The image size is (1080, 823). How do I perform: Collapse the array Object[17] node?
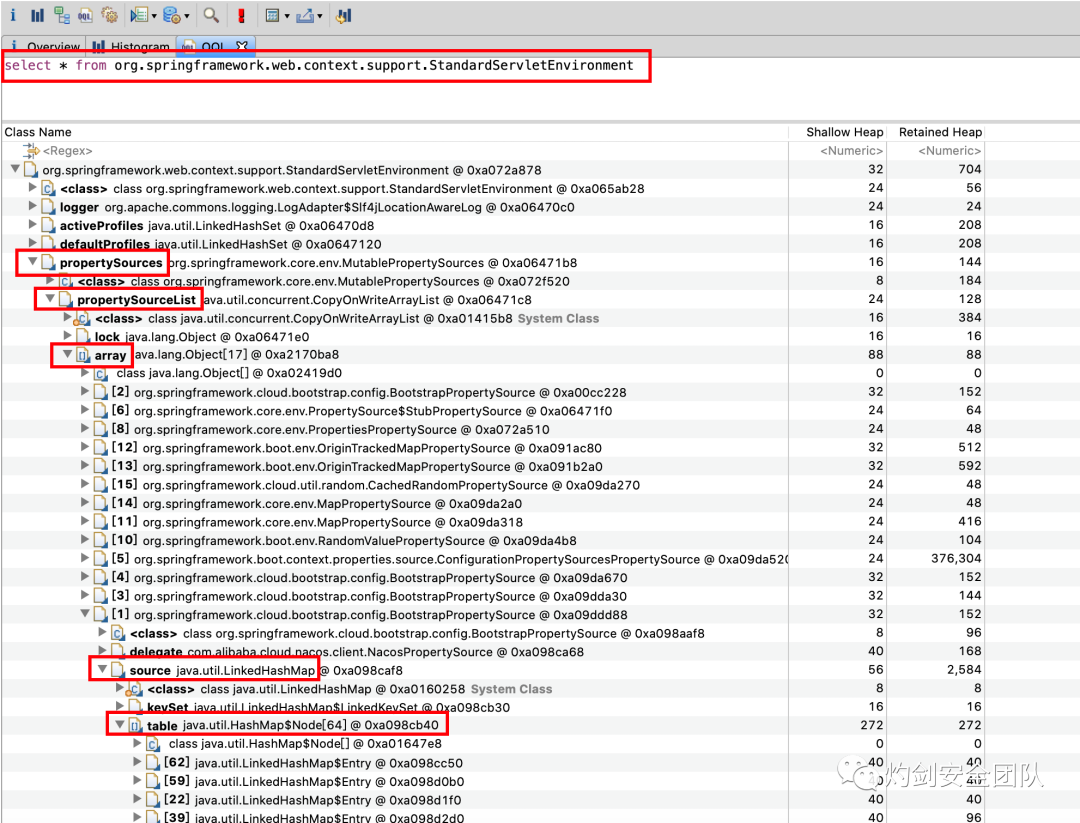point(68,354)
